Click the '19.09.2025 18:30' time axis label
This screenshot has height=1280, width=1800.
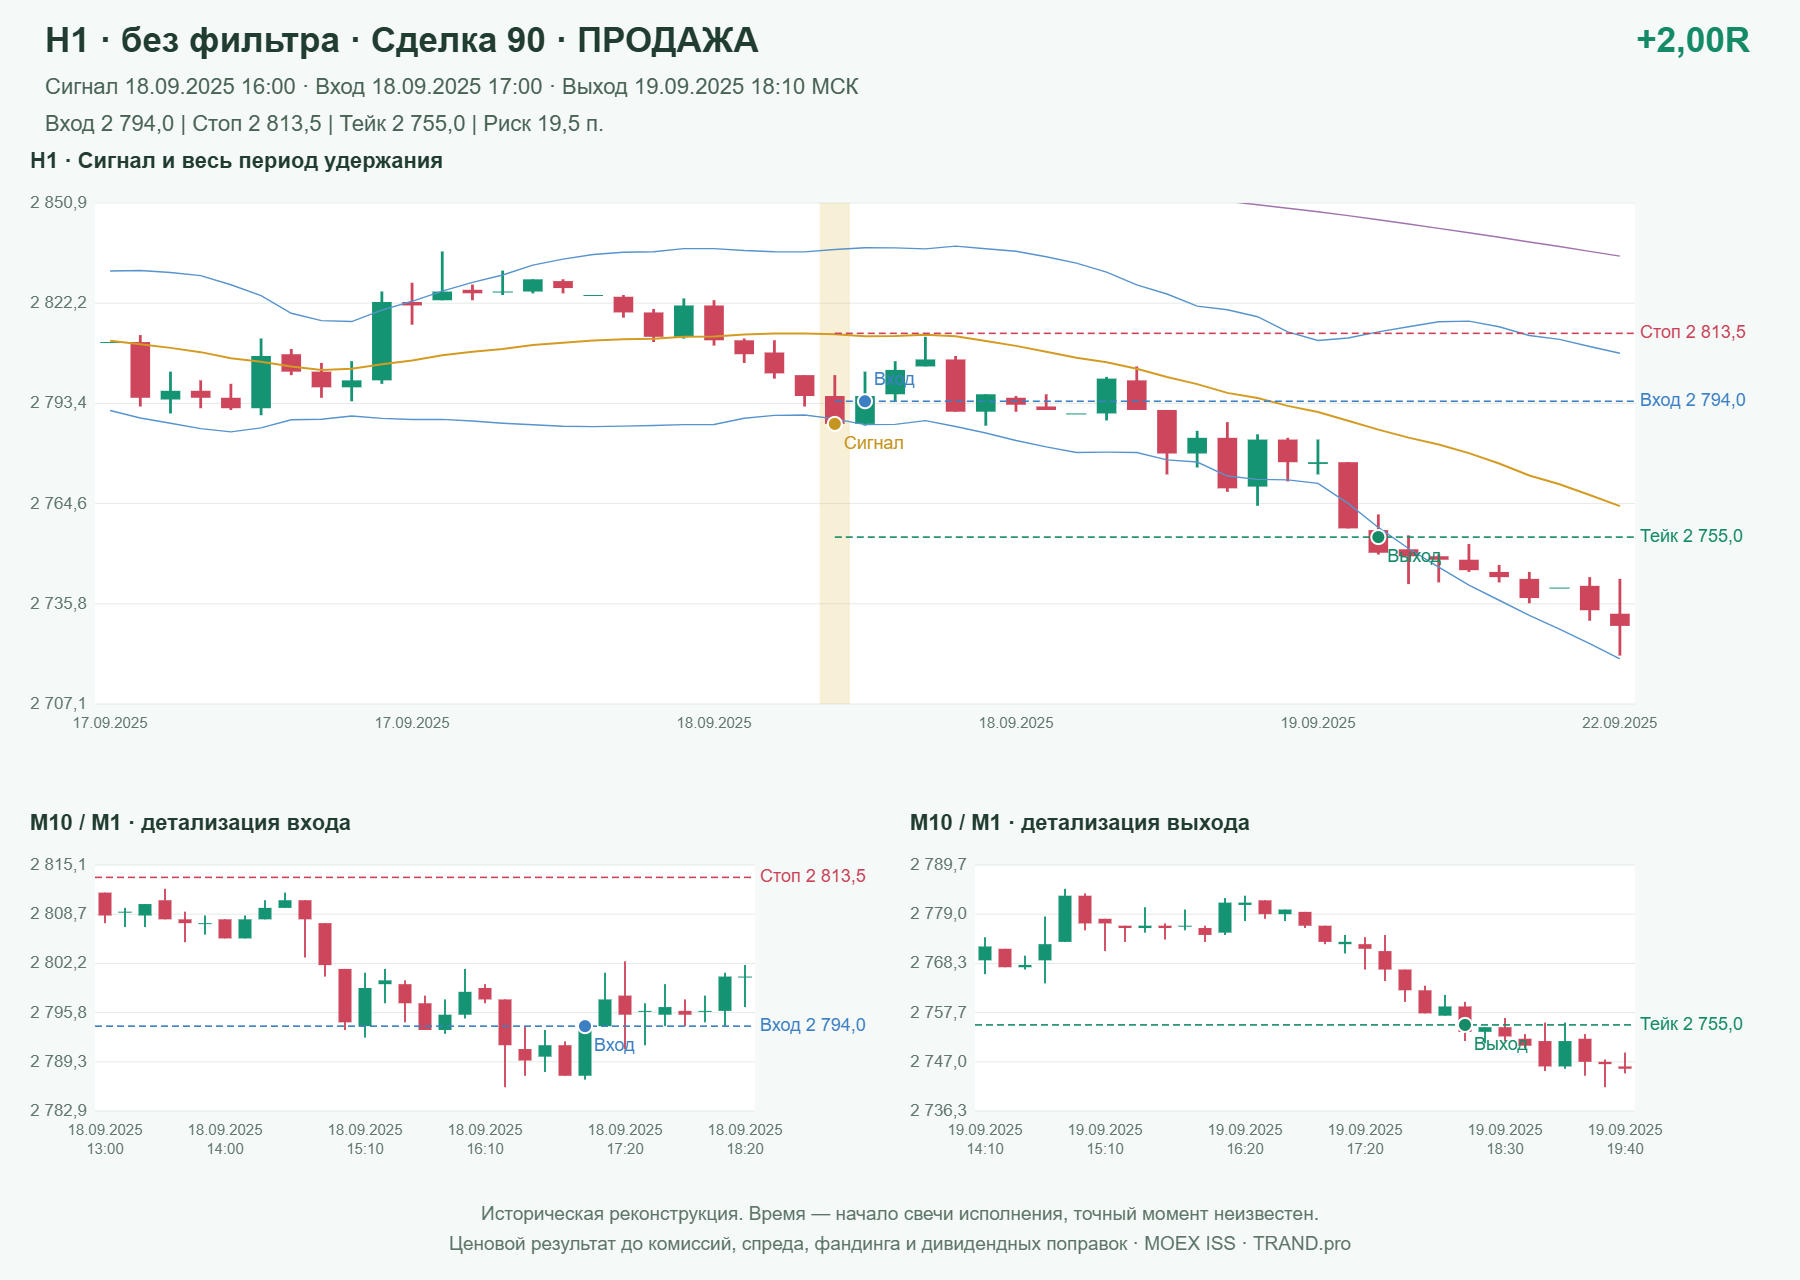tap(1505, 1139)
